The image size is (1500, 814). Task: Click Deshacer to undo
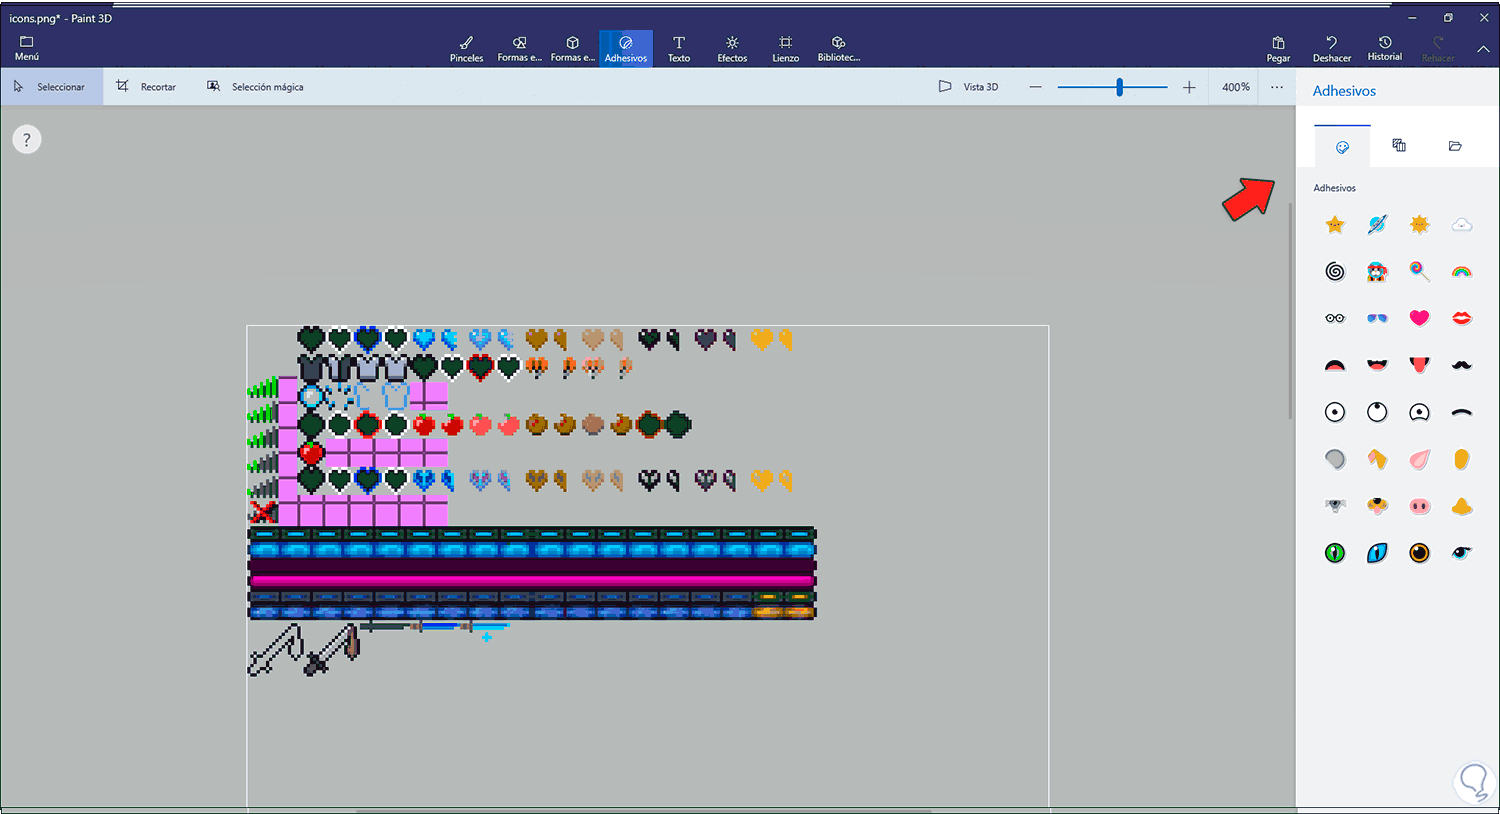point(1331,49)
